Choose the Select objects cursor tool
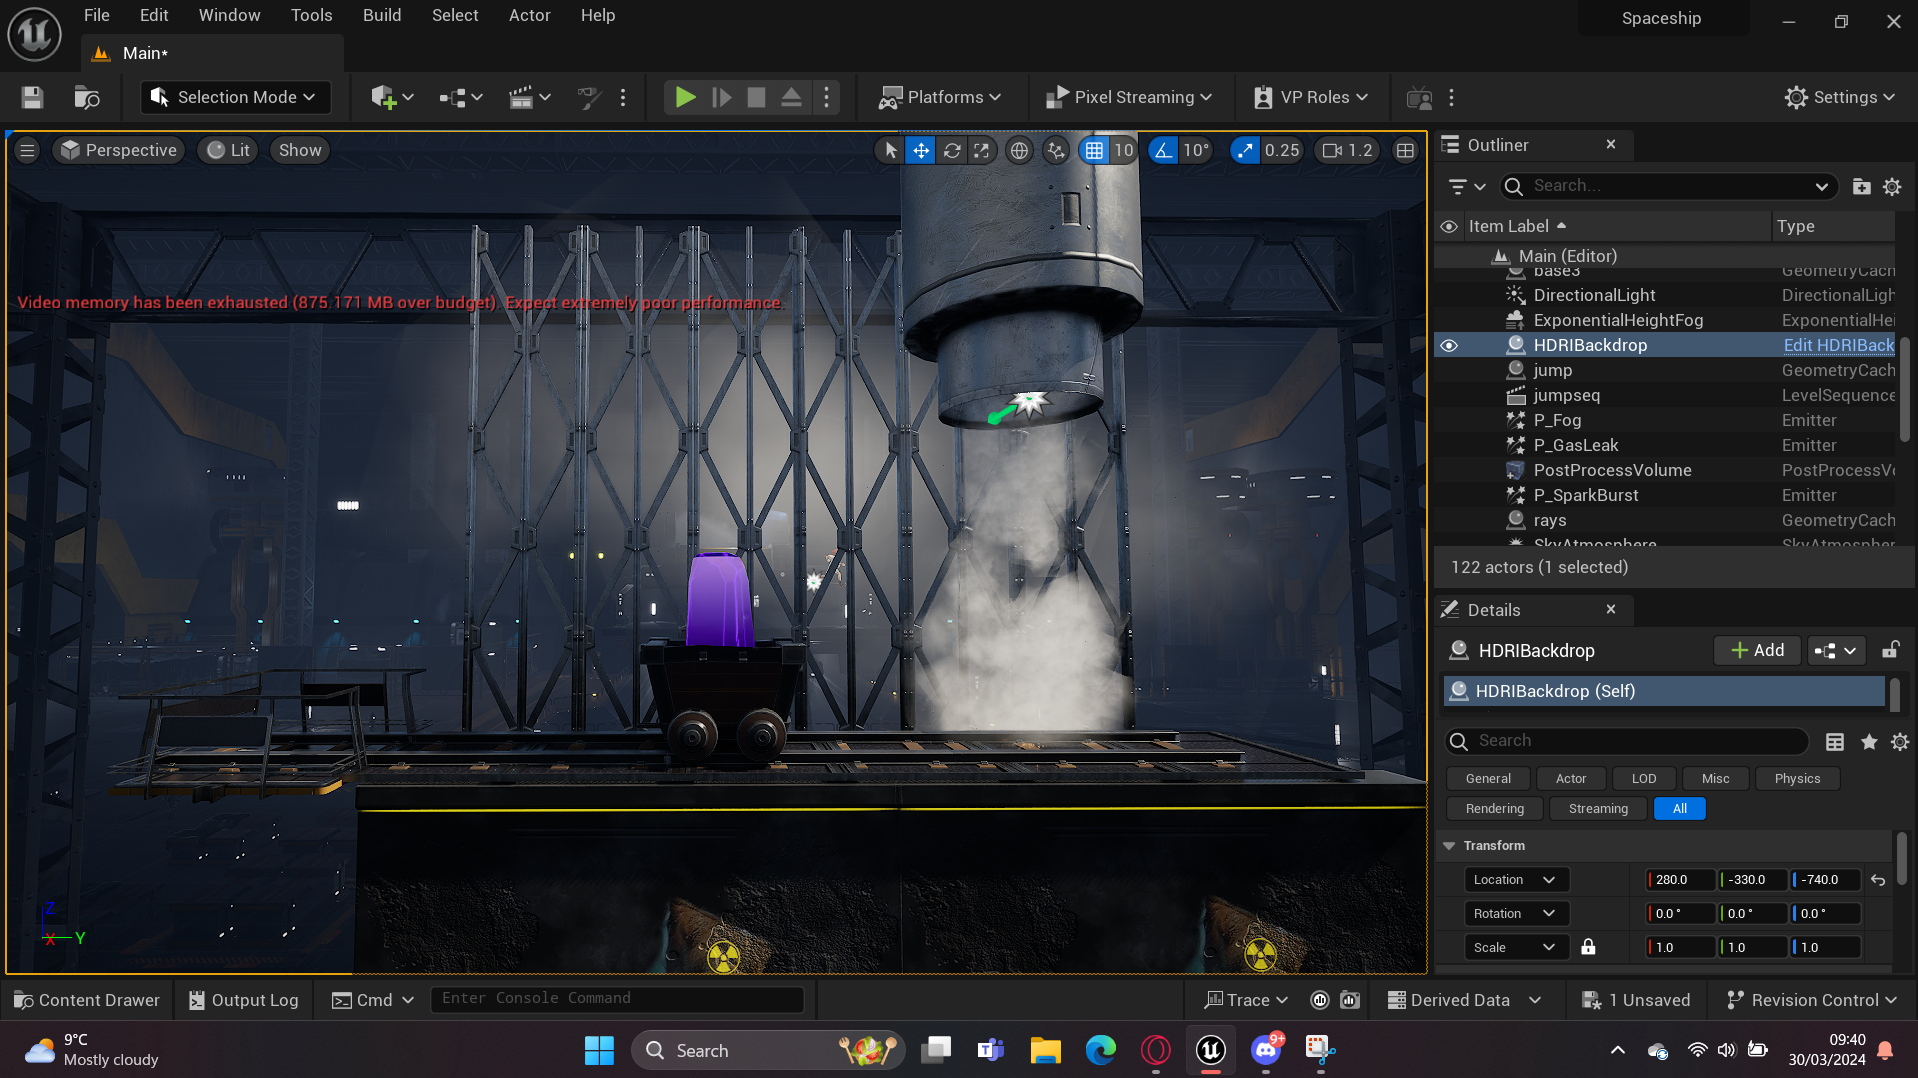Viewport: 1918px width, 1078px height. tap(890, 150)
